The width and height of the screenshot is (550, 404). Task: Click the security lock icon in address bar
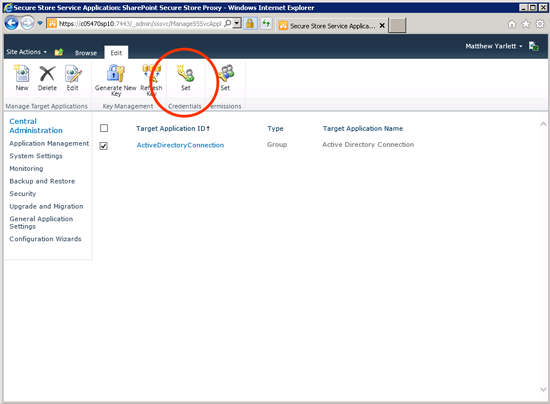(250, 23)
